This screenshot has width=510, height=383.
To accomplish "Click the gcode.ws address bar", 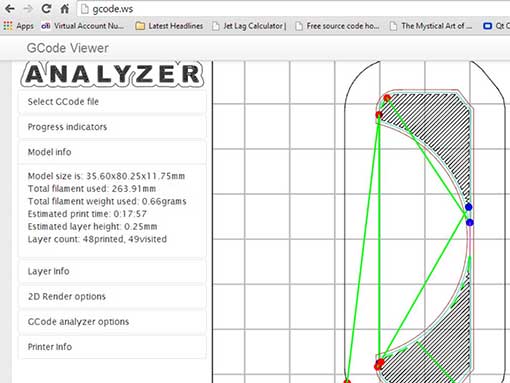I will (293, 9).
